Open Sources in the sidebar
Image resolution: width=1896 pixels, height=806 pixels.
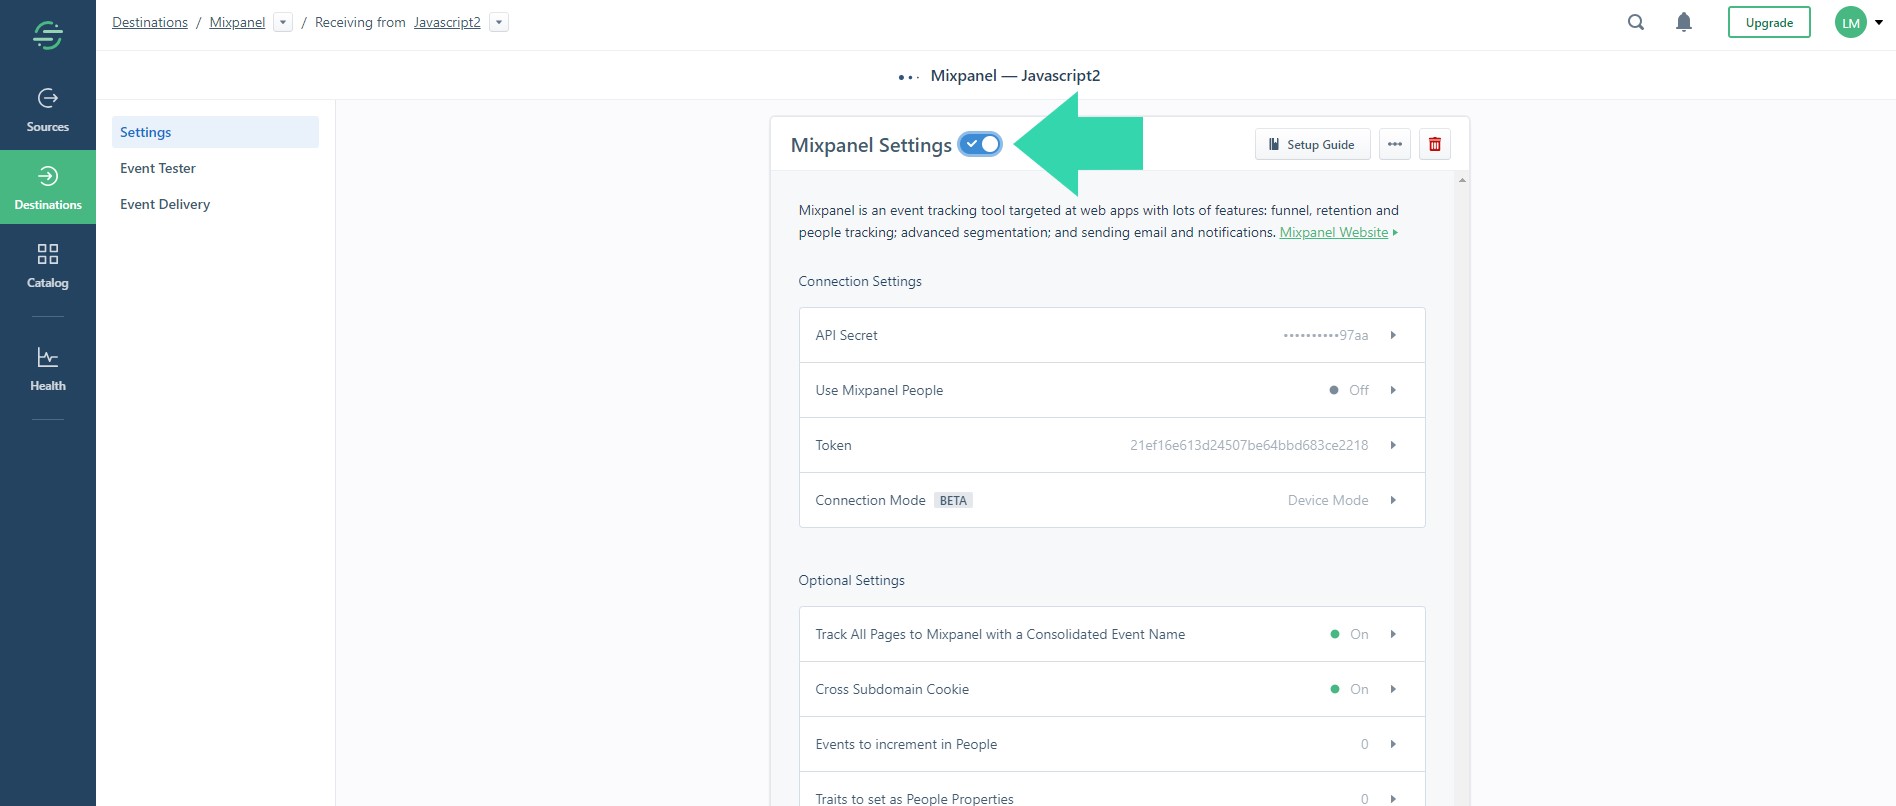point(47,110)
